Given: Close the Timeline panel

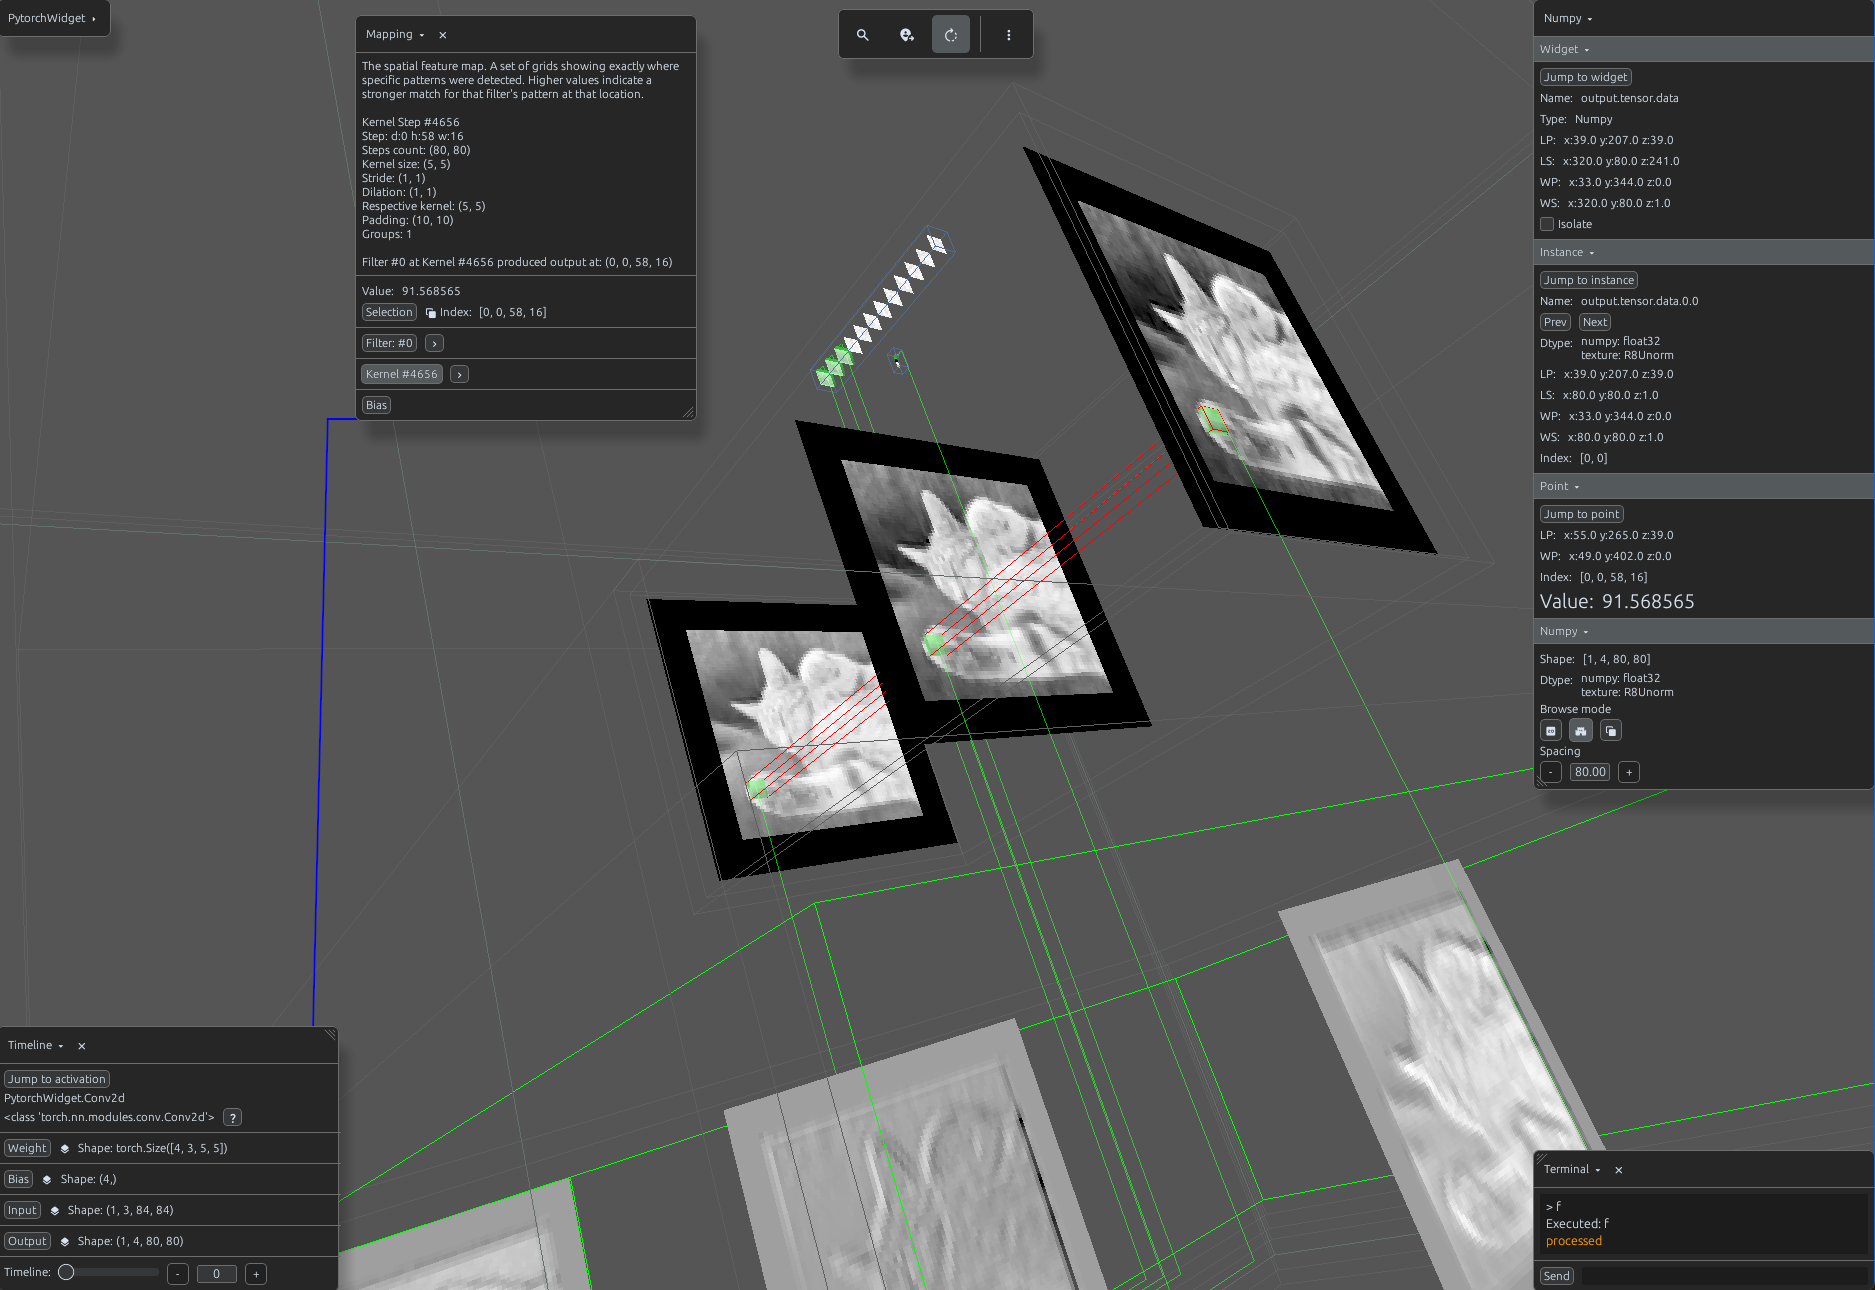Looking at the screenshot, I should click(x=82, y=1046).
